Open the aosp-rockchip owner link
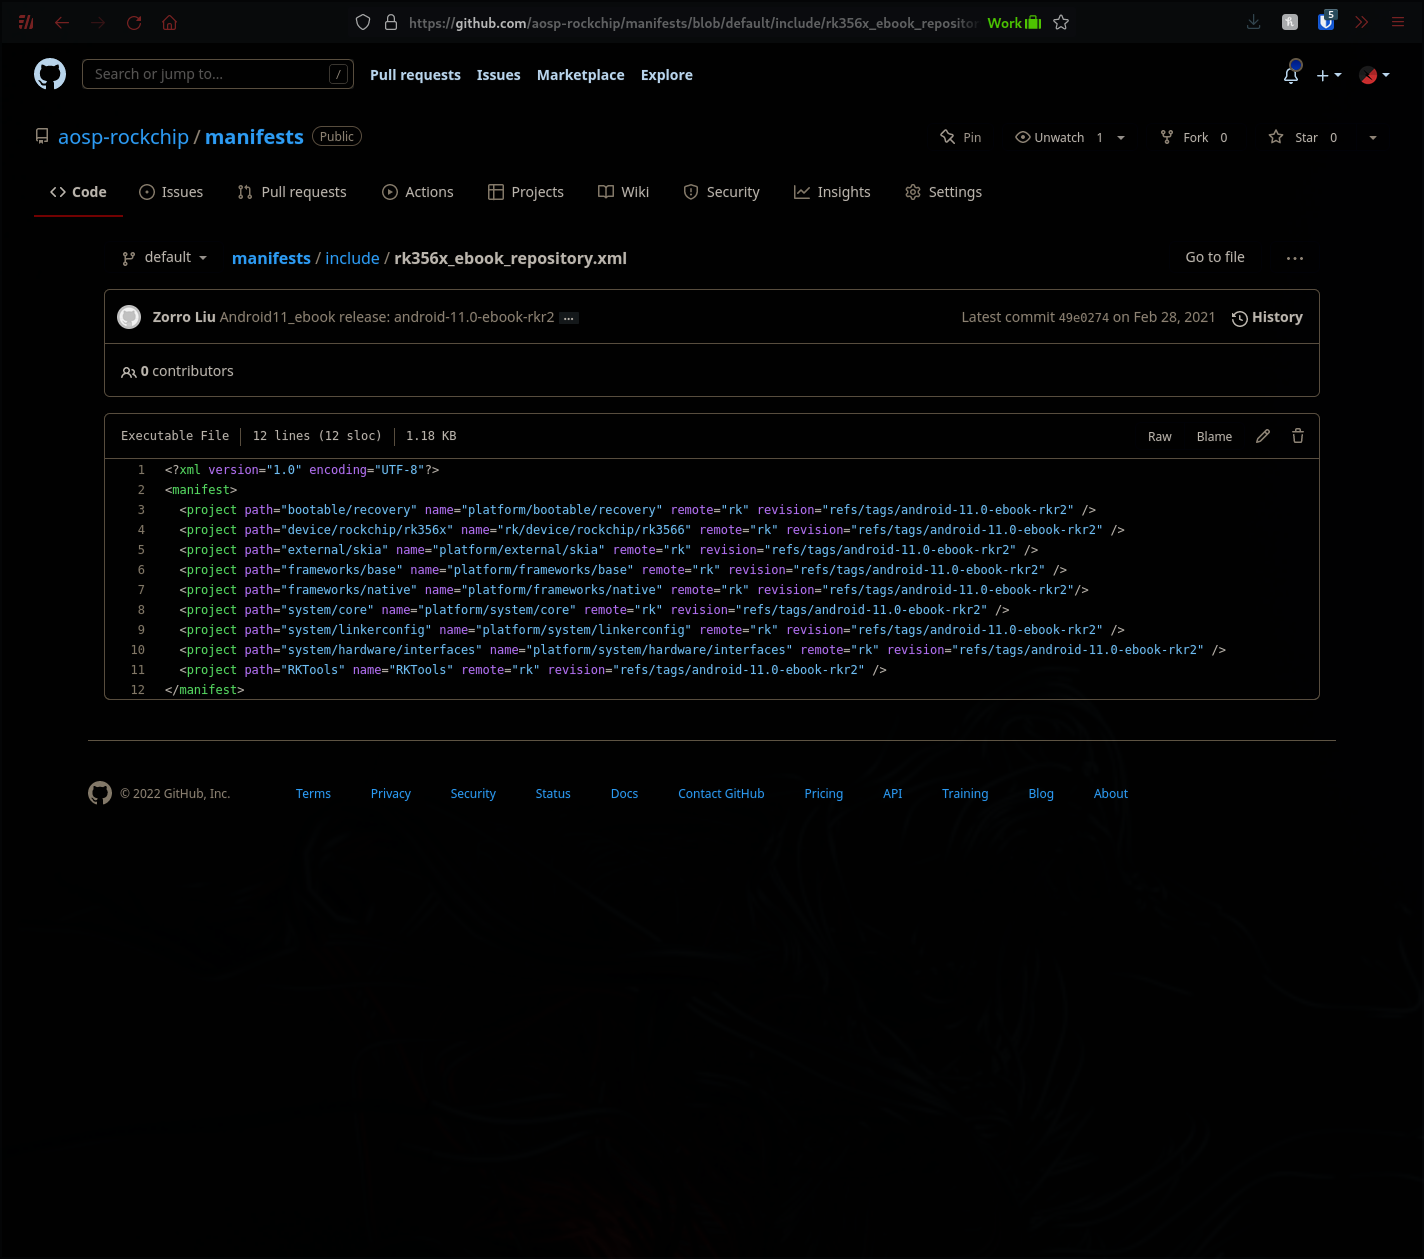 [x=123, y=137]
